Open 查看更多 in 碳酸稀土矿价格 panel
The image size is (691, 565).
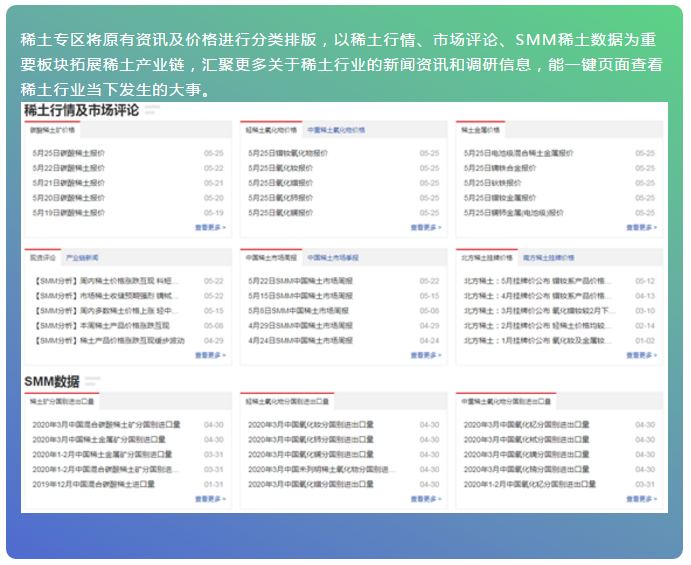[210, 227]
